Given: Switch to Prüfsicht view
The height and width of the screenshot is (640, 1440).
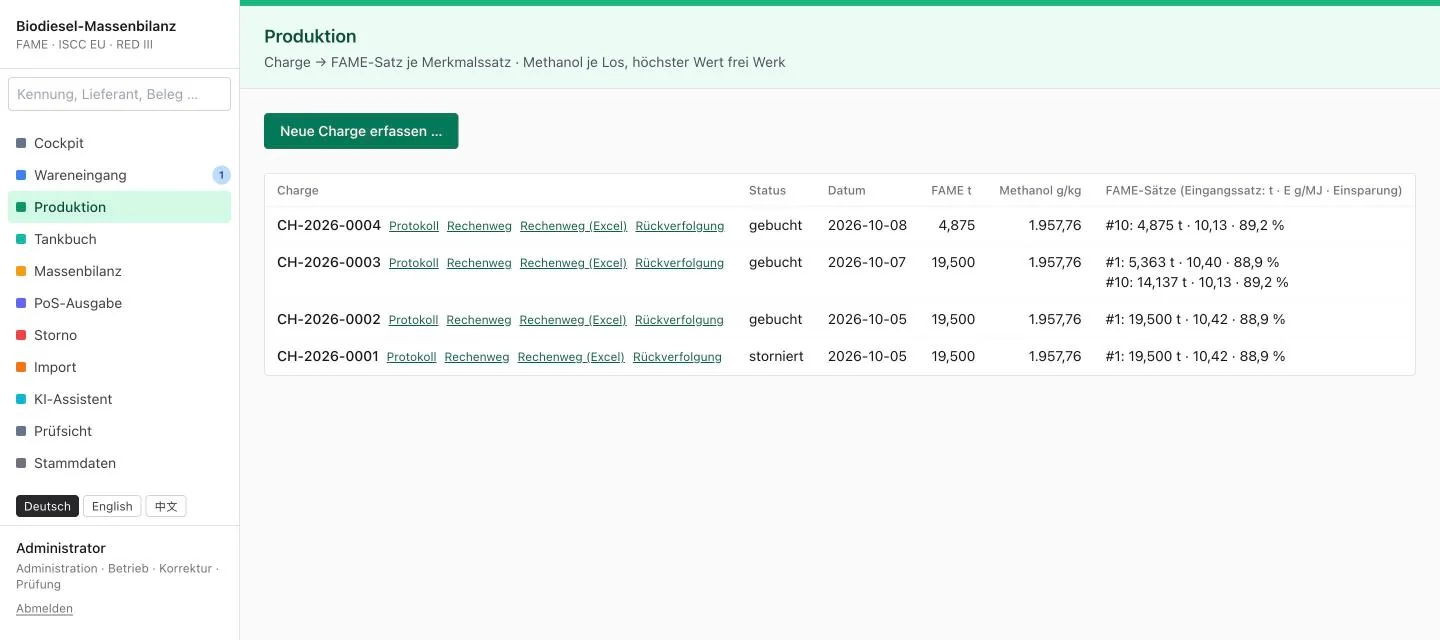Looking at the screenshot, I should [119, 431].
